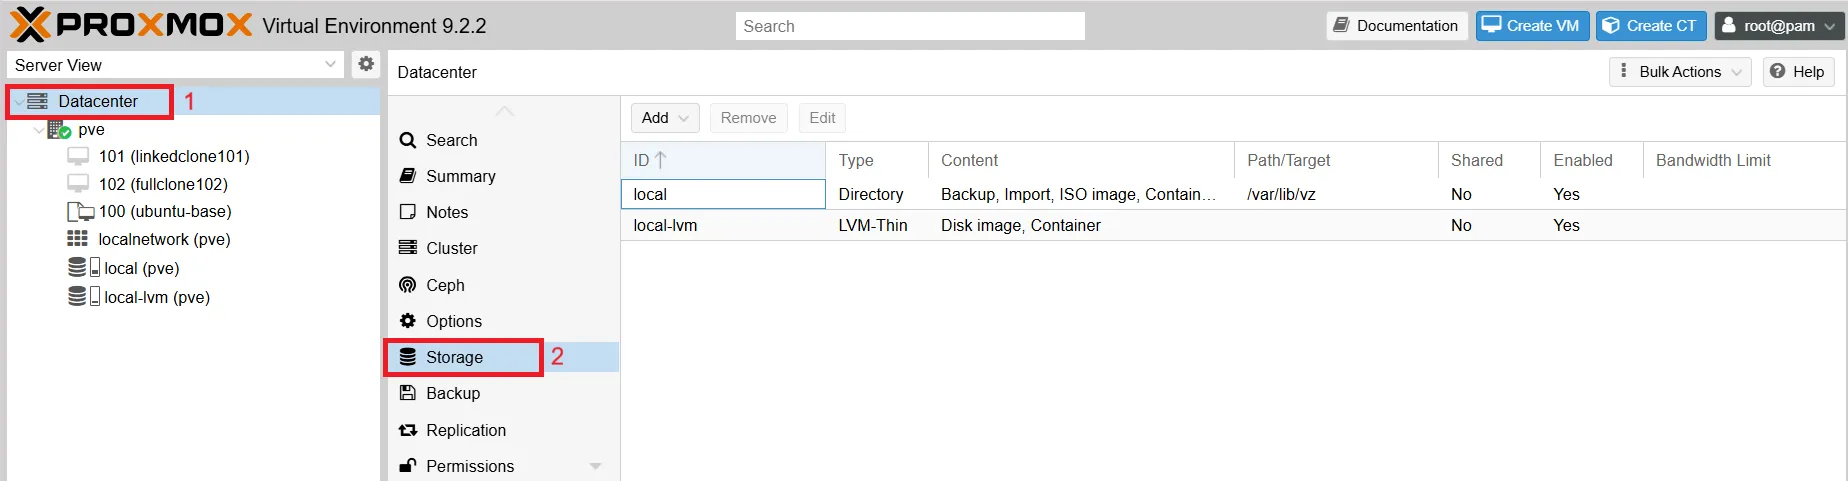The width and height of the screenshot is (1848, 481).
Task: Click the pve node server icon
Action: pos(59,129)
